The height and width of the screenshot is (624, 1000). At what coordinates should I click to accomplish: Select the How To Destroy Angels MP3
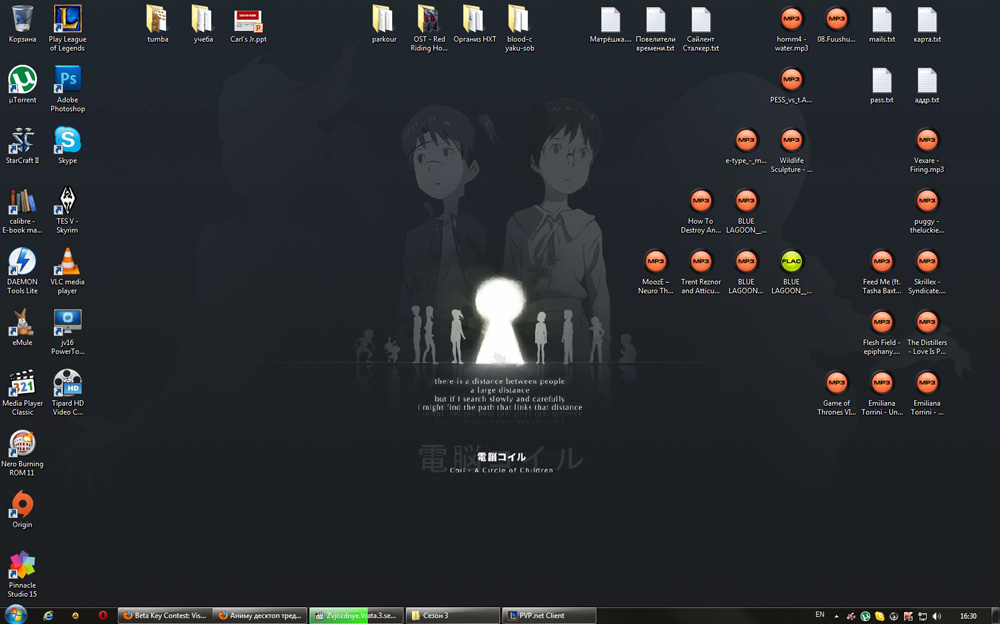[700, 211]
